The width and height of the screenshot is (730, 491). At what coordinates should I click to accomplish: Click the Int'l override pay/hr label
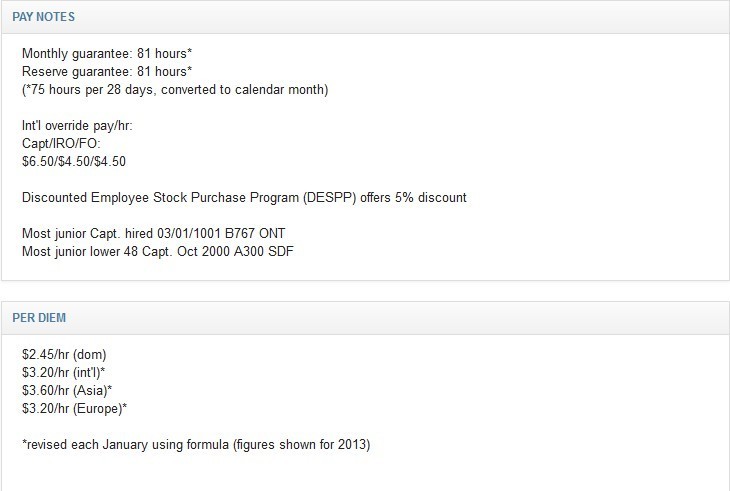tap(77, 126)
